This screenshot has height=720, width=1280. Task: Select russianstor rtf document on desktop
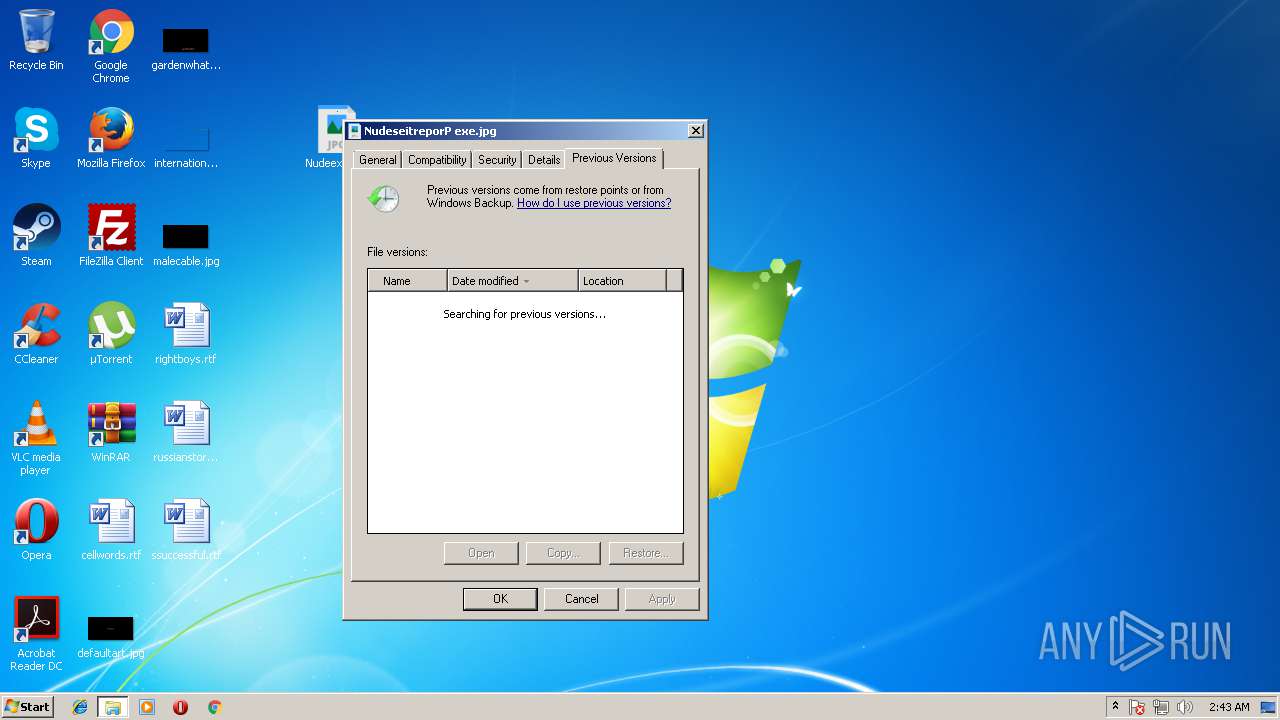186,432
